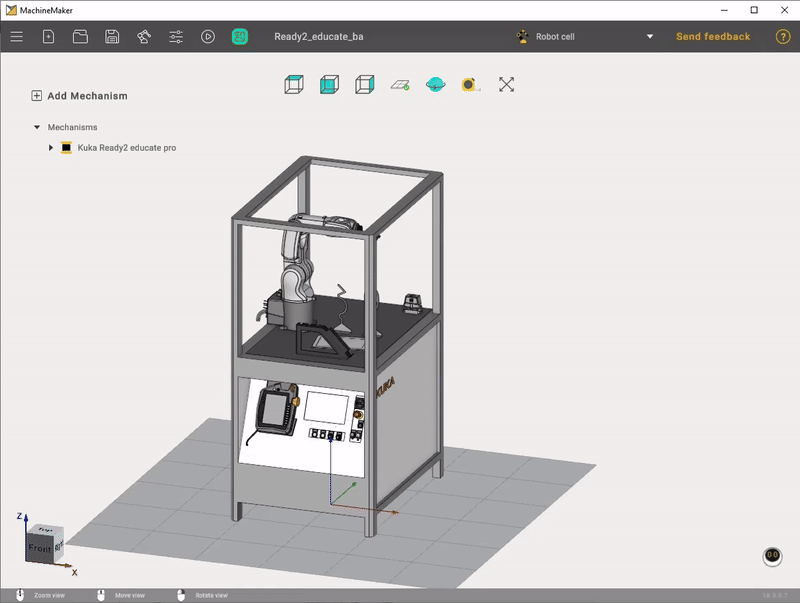Collapse the Mechanisms tree node

(x=37, y=127)
